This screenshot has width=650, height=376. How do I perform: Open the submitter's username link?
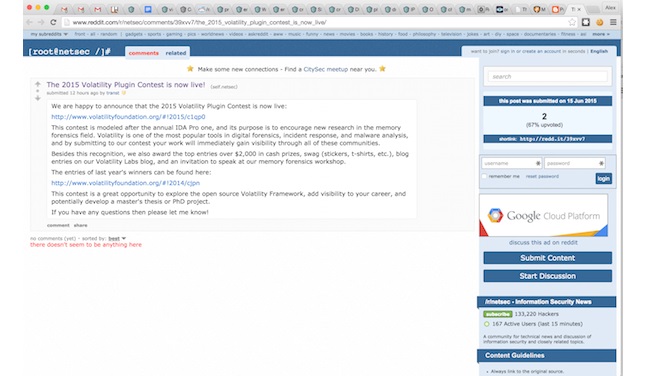[113, 93]
